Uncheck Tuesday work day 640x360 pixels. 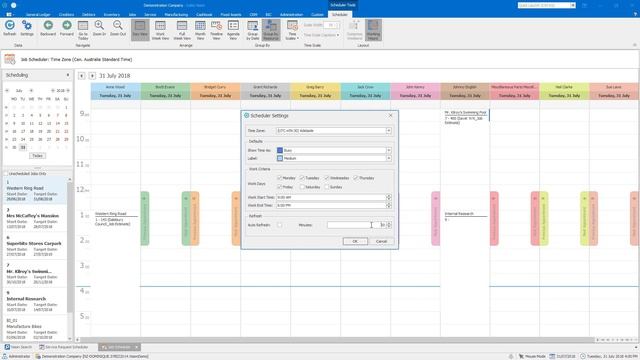coord(302,178)
